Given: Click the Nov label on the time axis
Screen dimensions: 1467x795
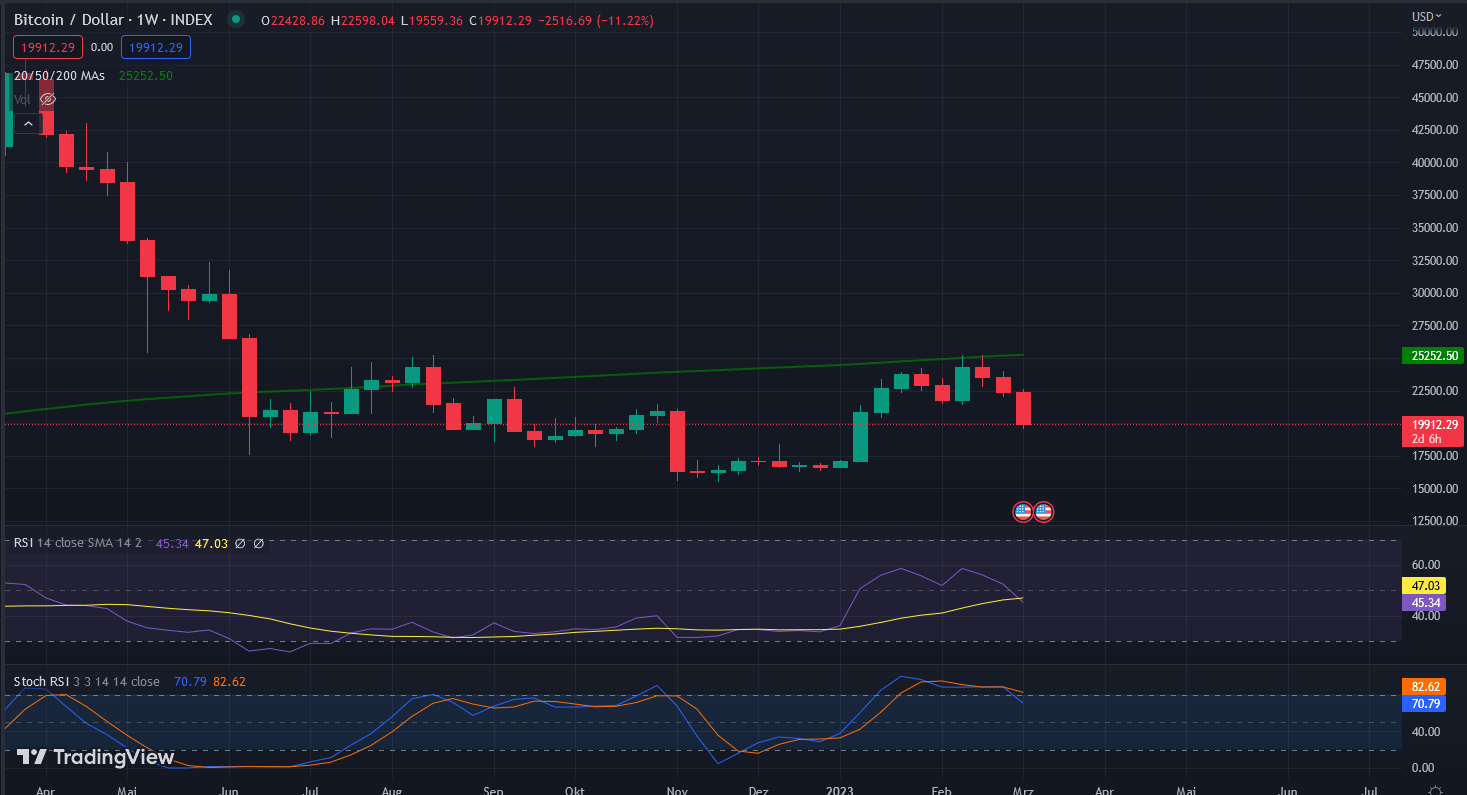Looking at the screenshot, I should [677, 789].
